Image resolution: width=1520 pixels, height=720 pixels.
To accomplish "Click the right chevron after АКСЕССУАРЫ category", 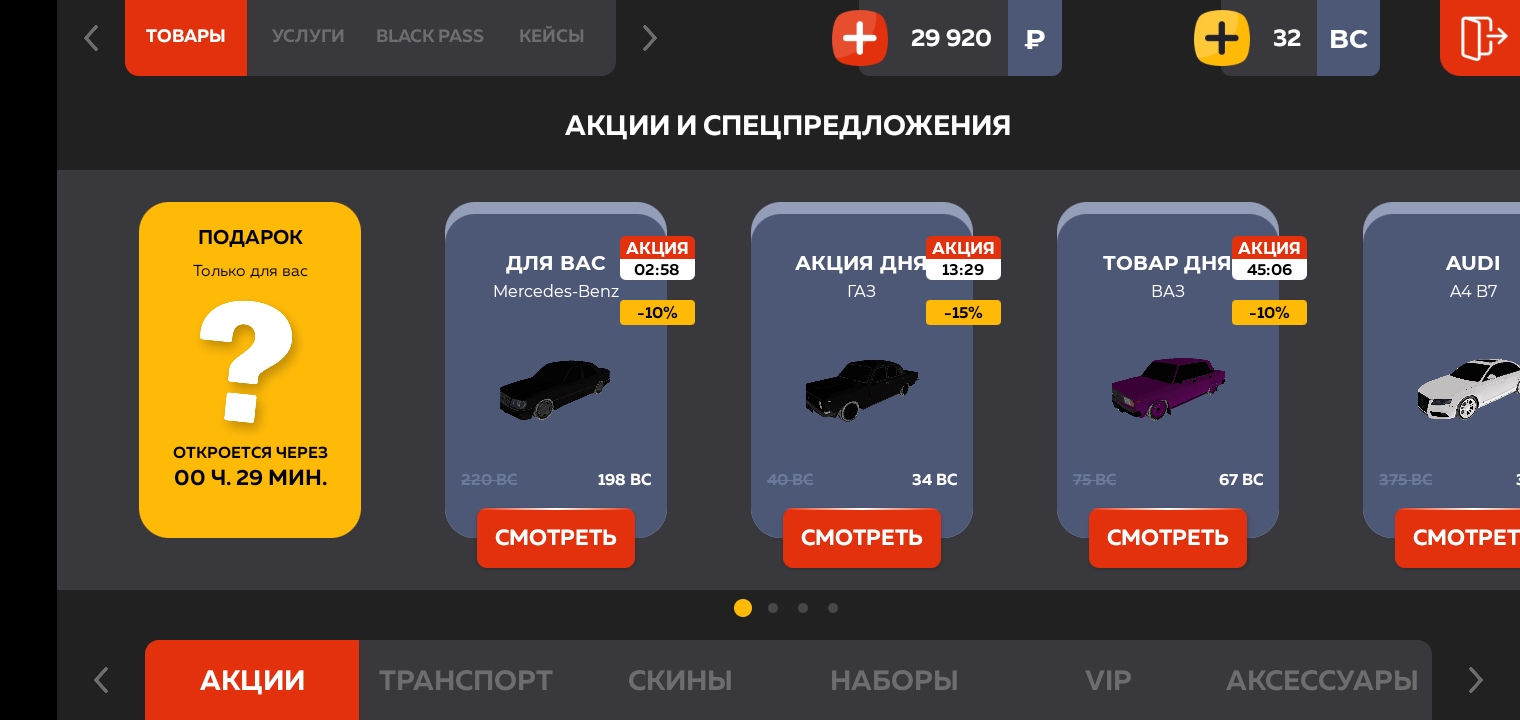I will (1475, 680).
